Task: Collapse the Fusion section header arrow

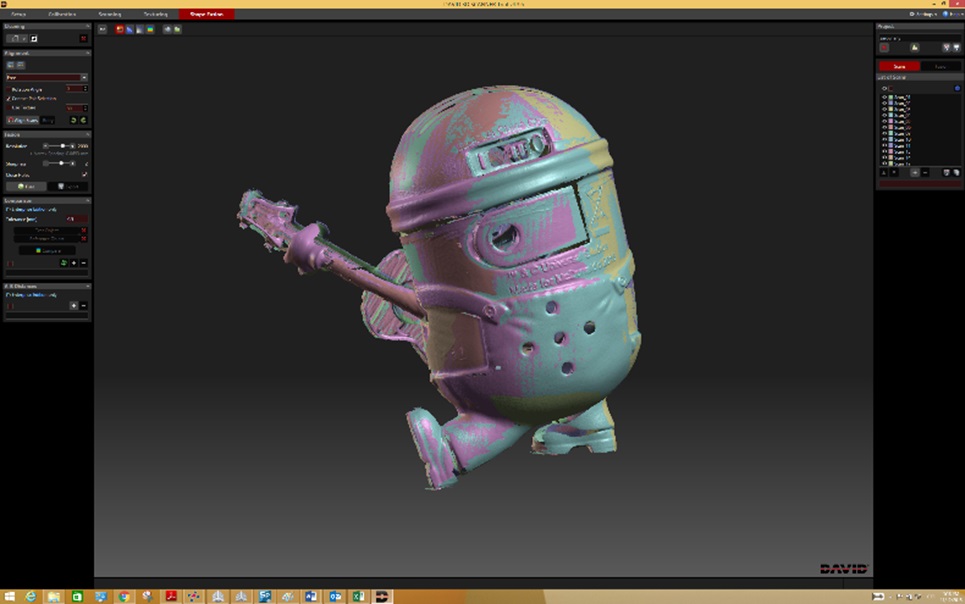Action: tap(87, 134)
